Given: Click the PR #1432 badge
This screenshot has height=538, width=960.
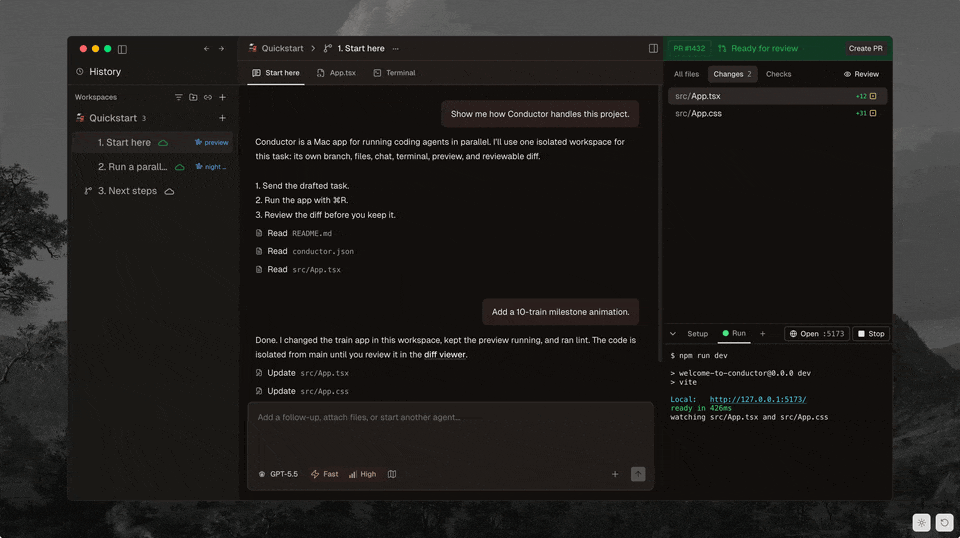Looking at the screenshot, I should [689, 48].
